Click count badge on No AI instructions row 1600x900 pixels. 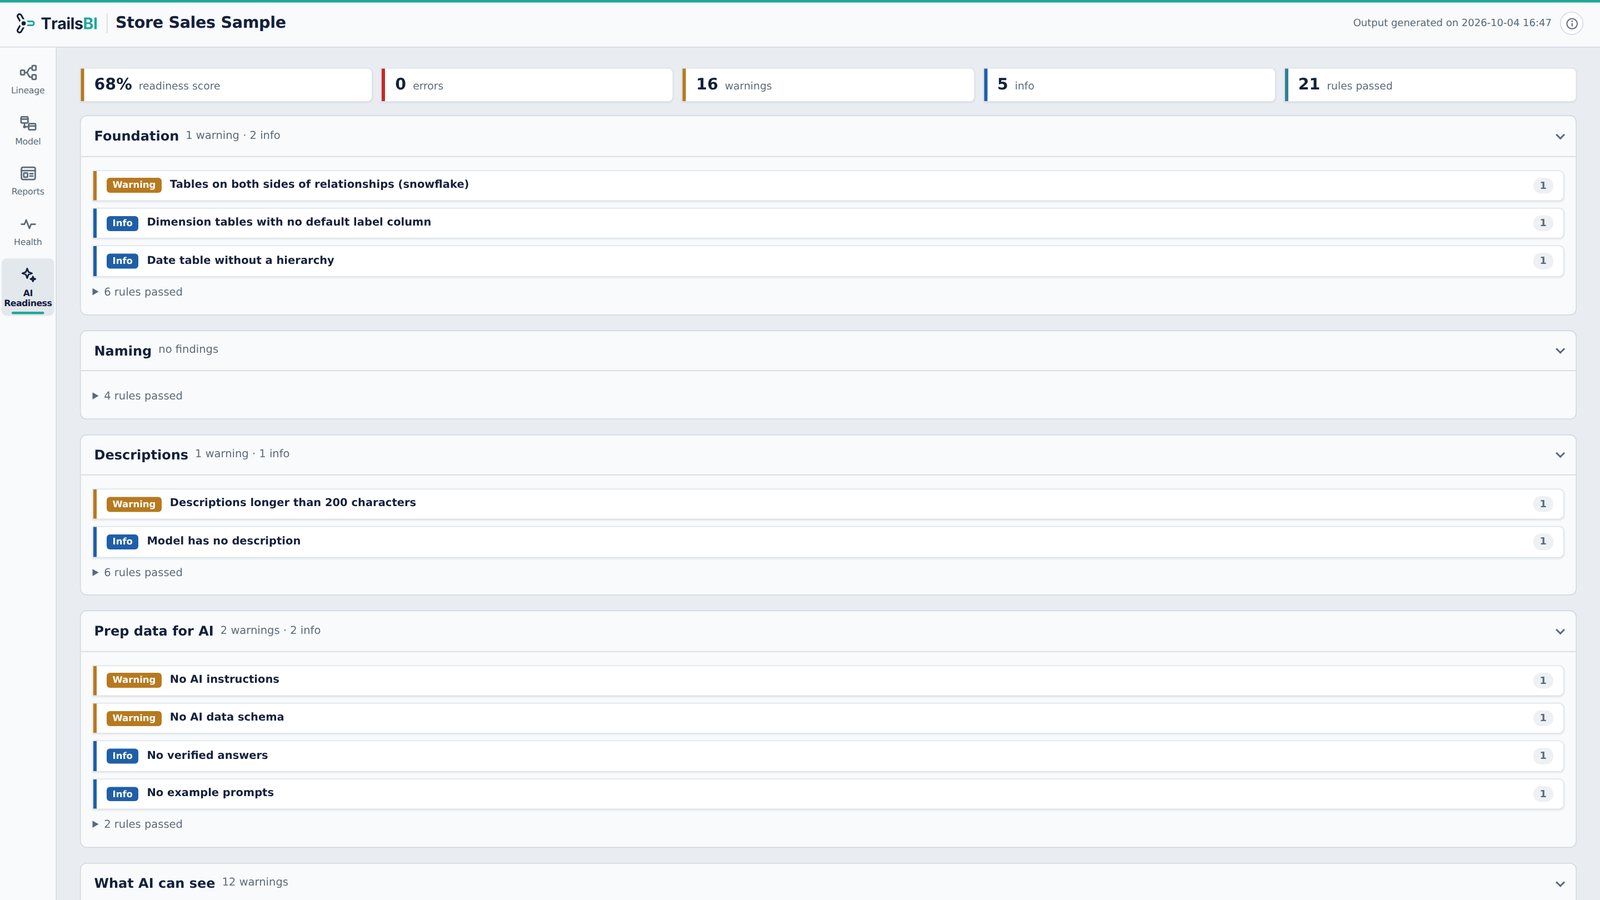1543,680
